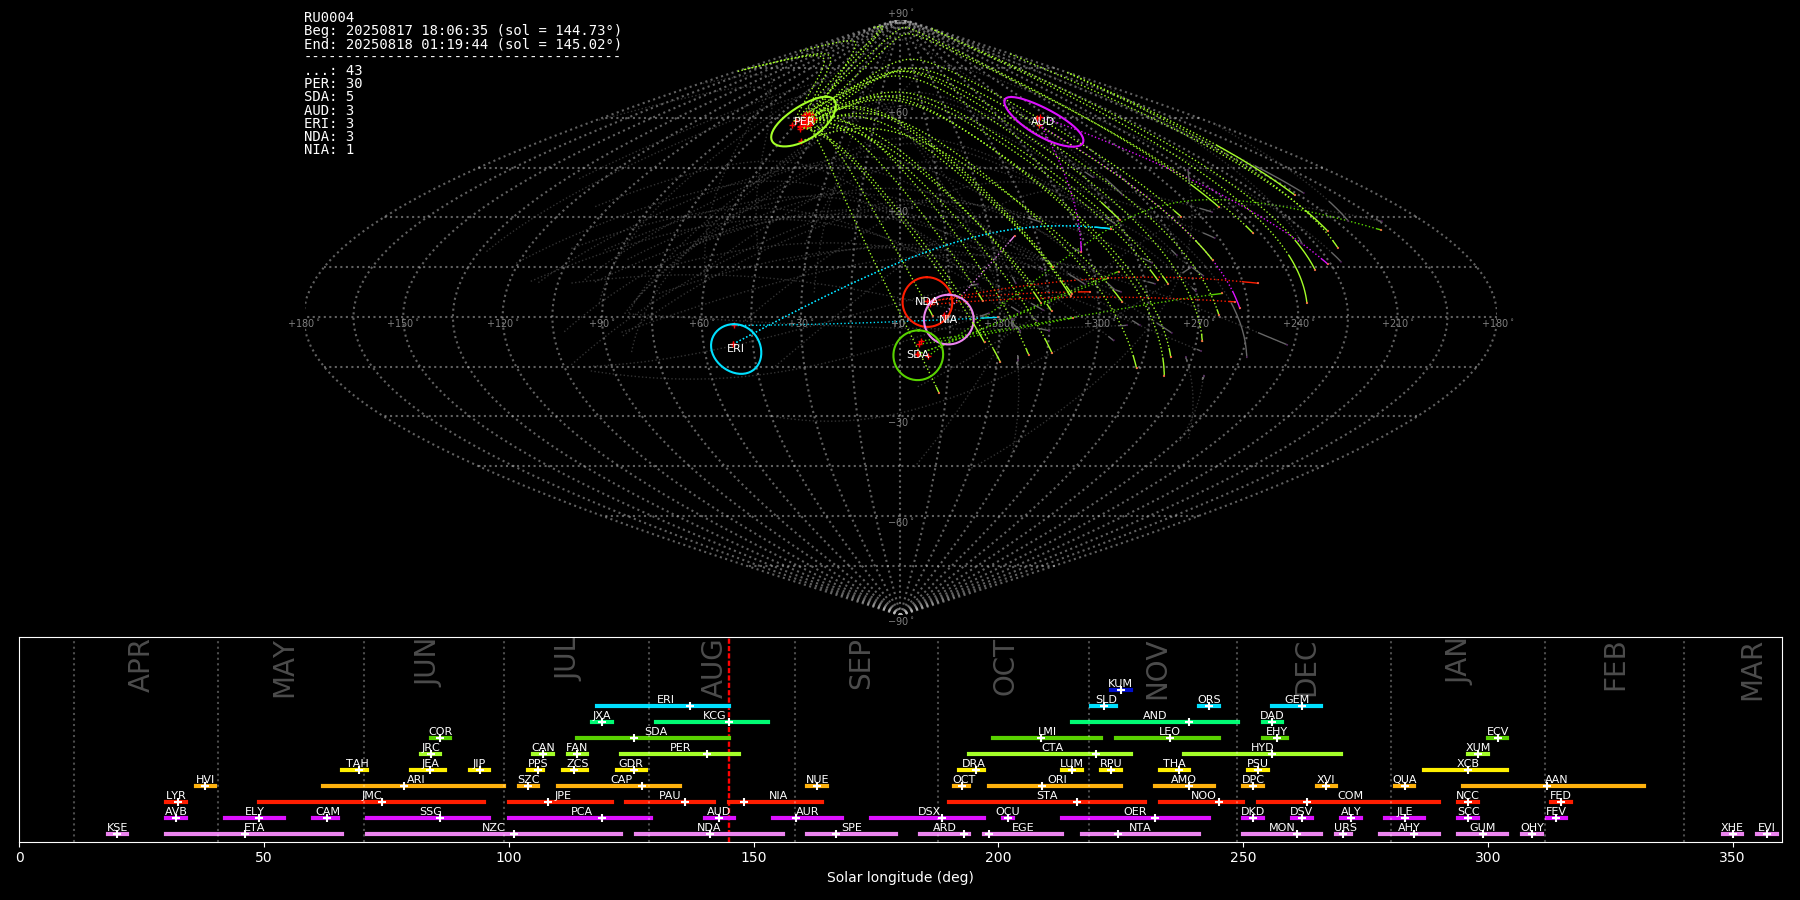Click the cyan ERI radiant circle on map

736,349
